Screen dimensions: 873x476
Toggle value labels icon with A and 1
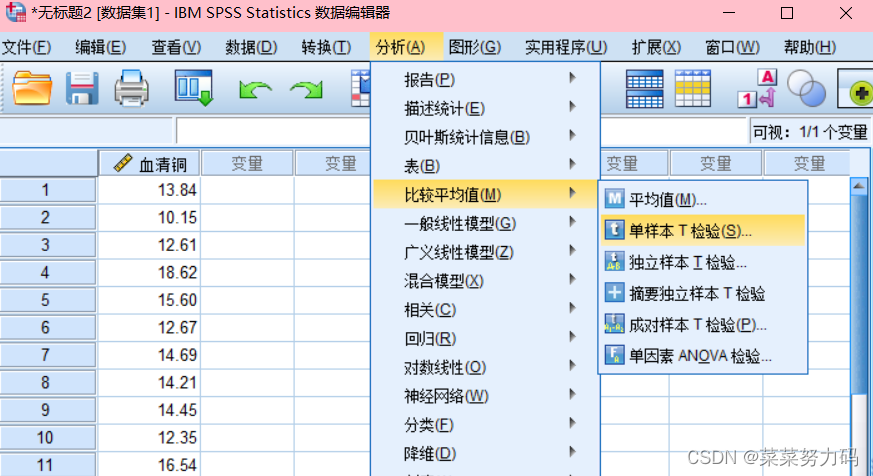pos(757,89)
